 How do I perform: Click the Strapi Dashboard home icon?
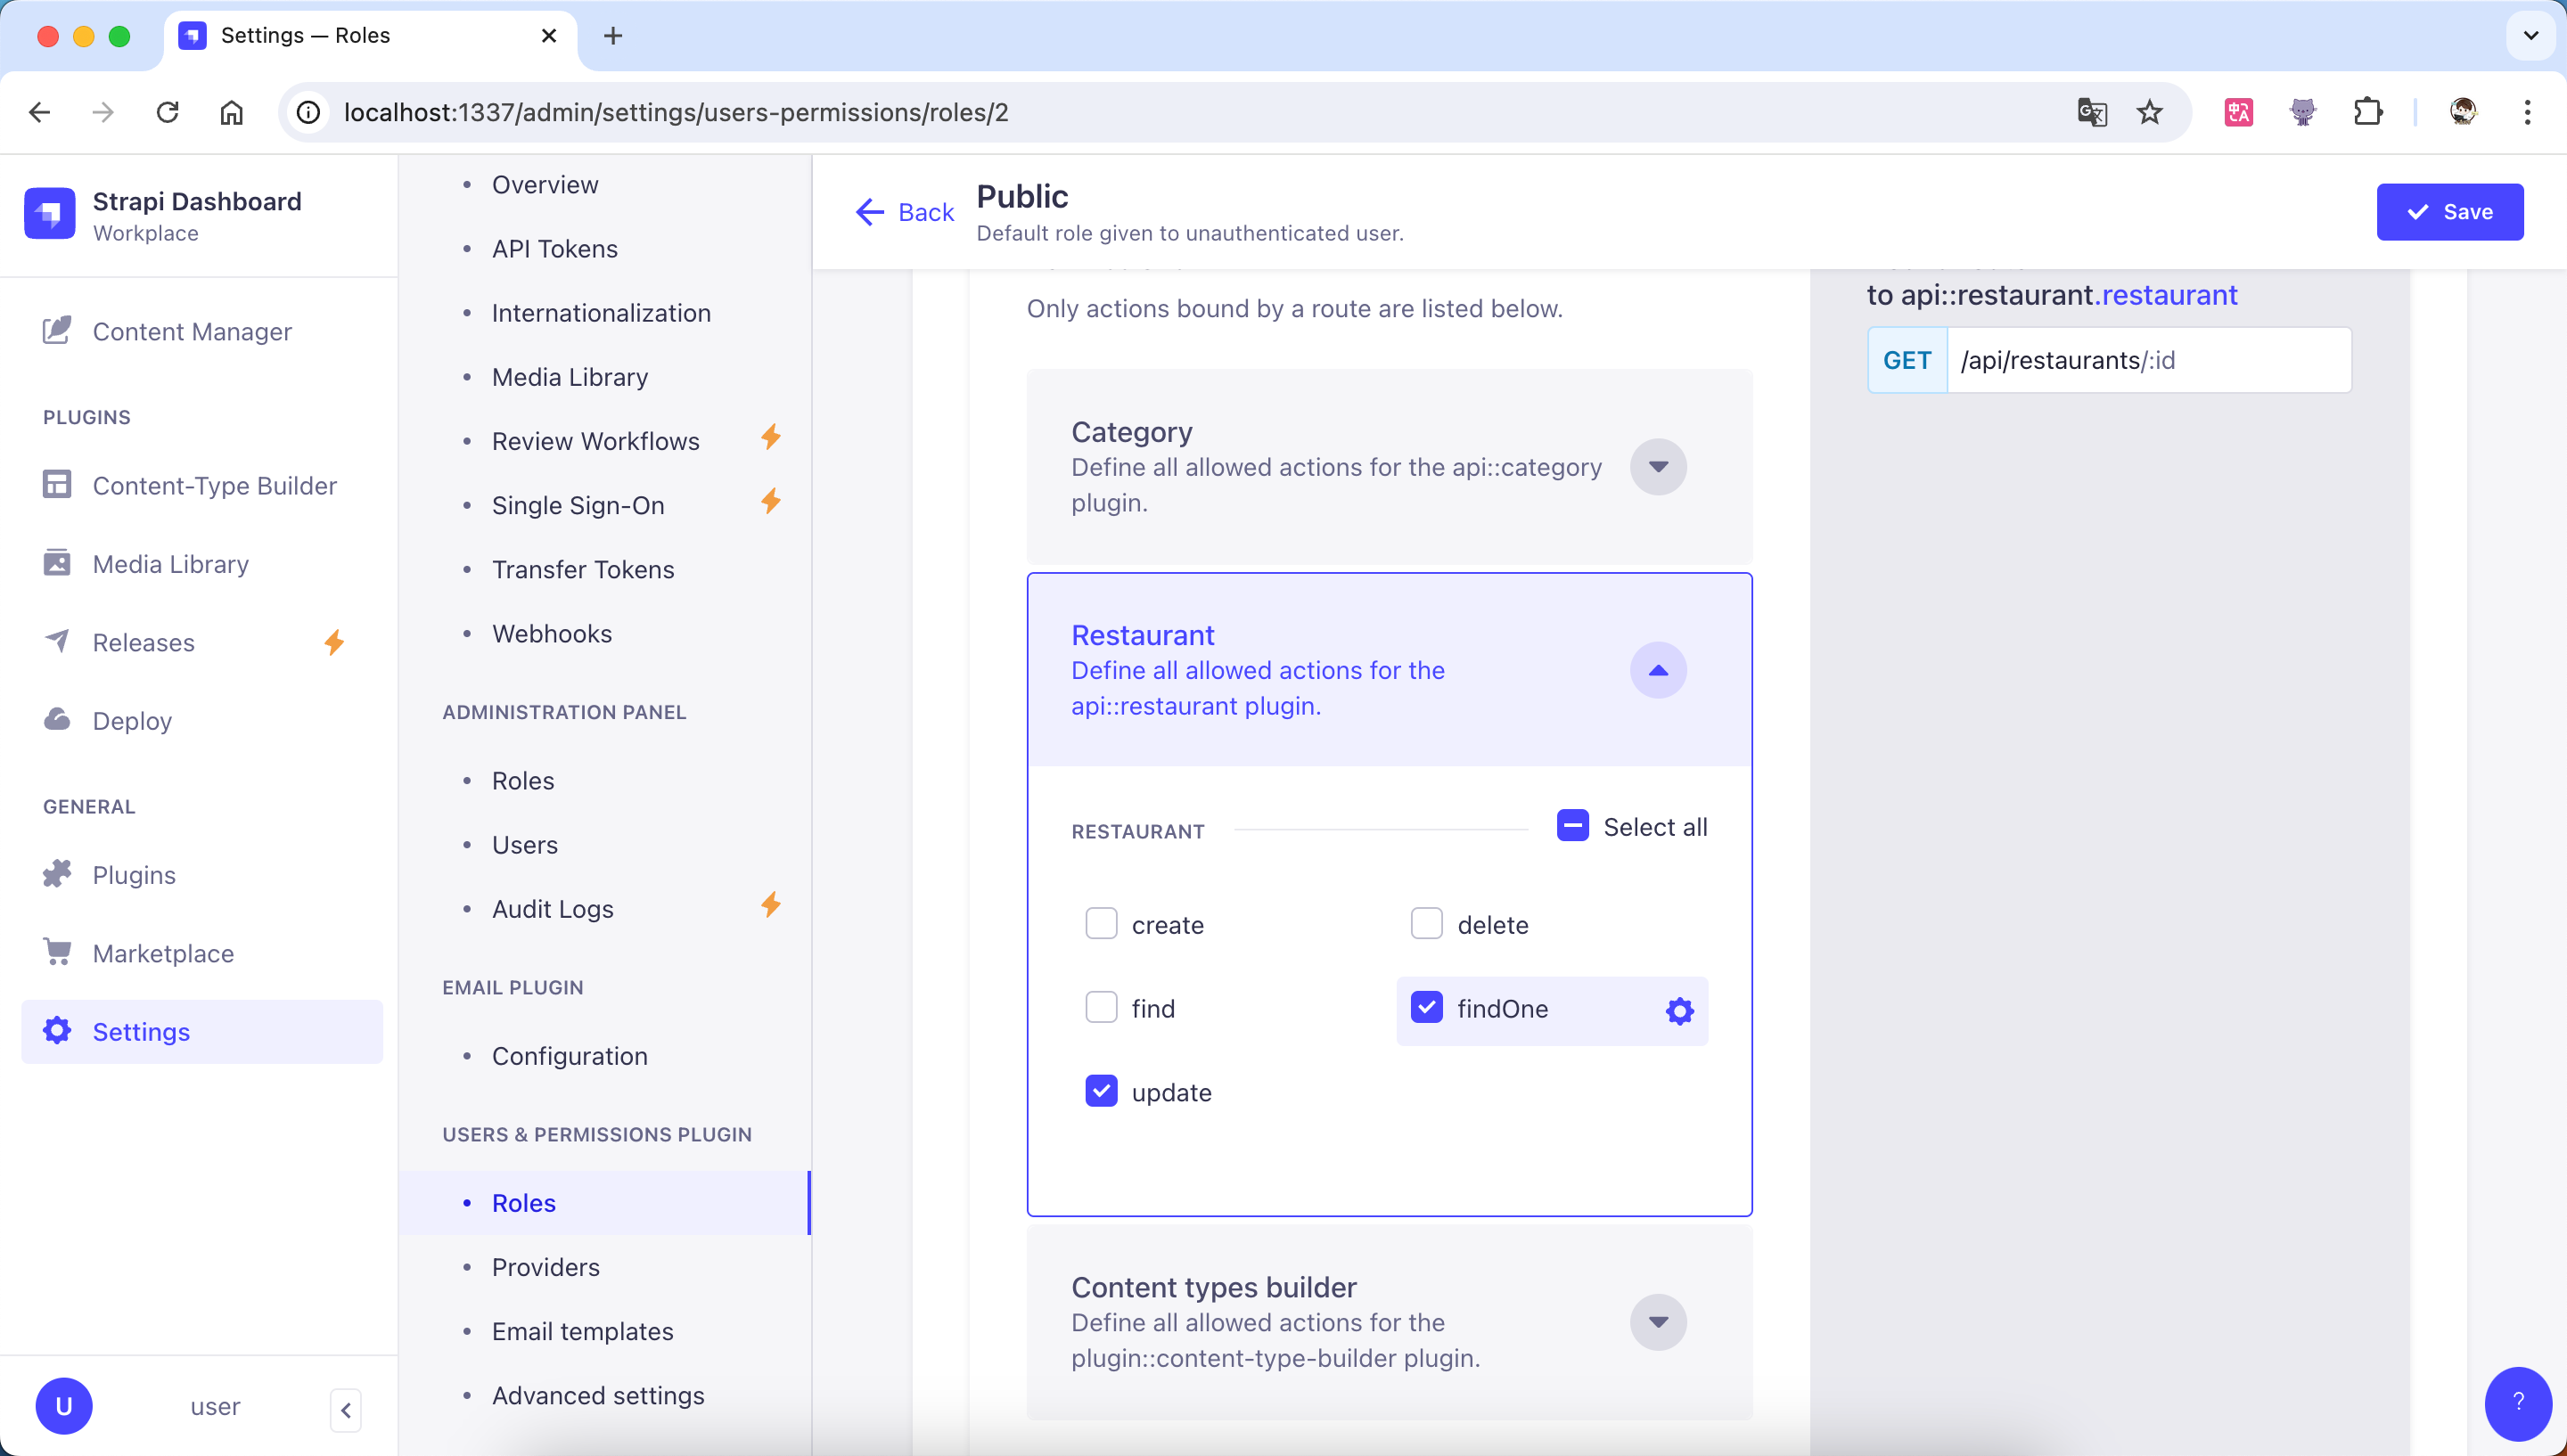(49, 211)
